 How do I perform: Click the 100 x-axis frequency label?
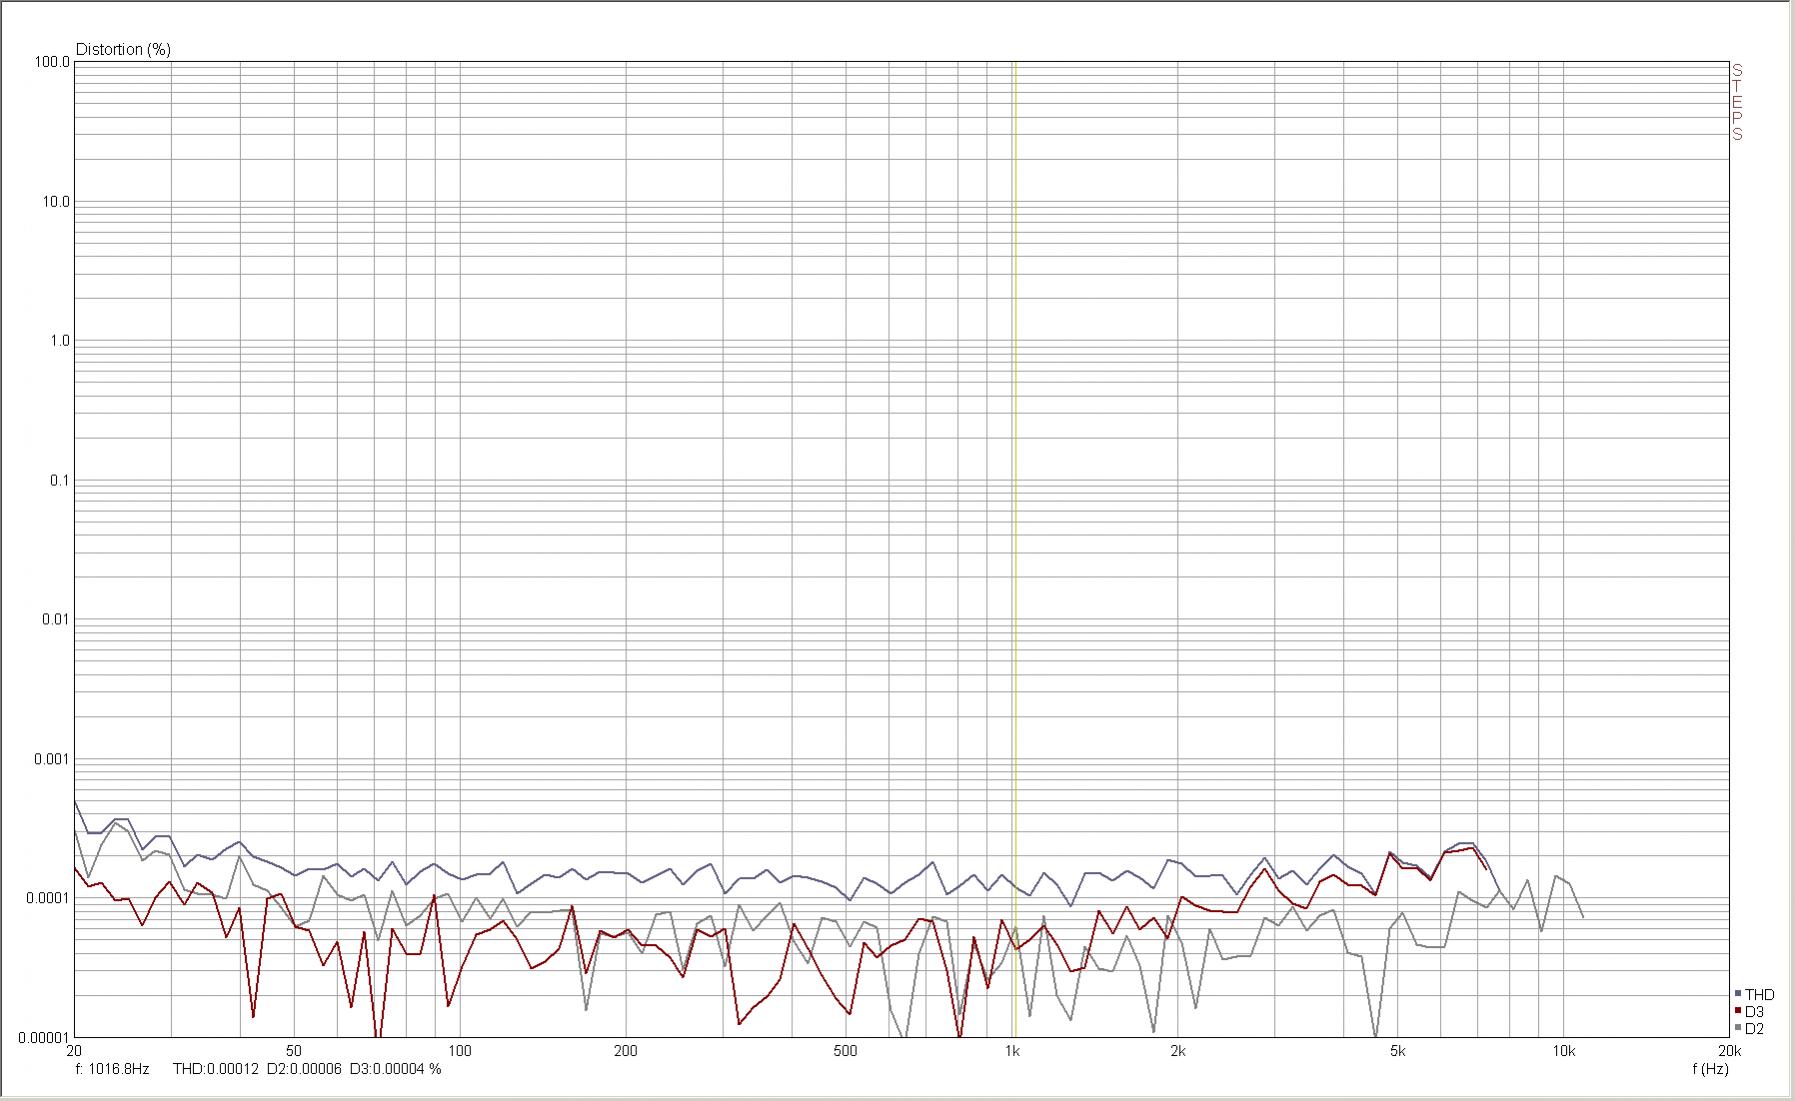459,1051
